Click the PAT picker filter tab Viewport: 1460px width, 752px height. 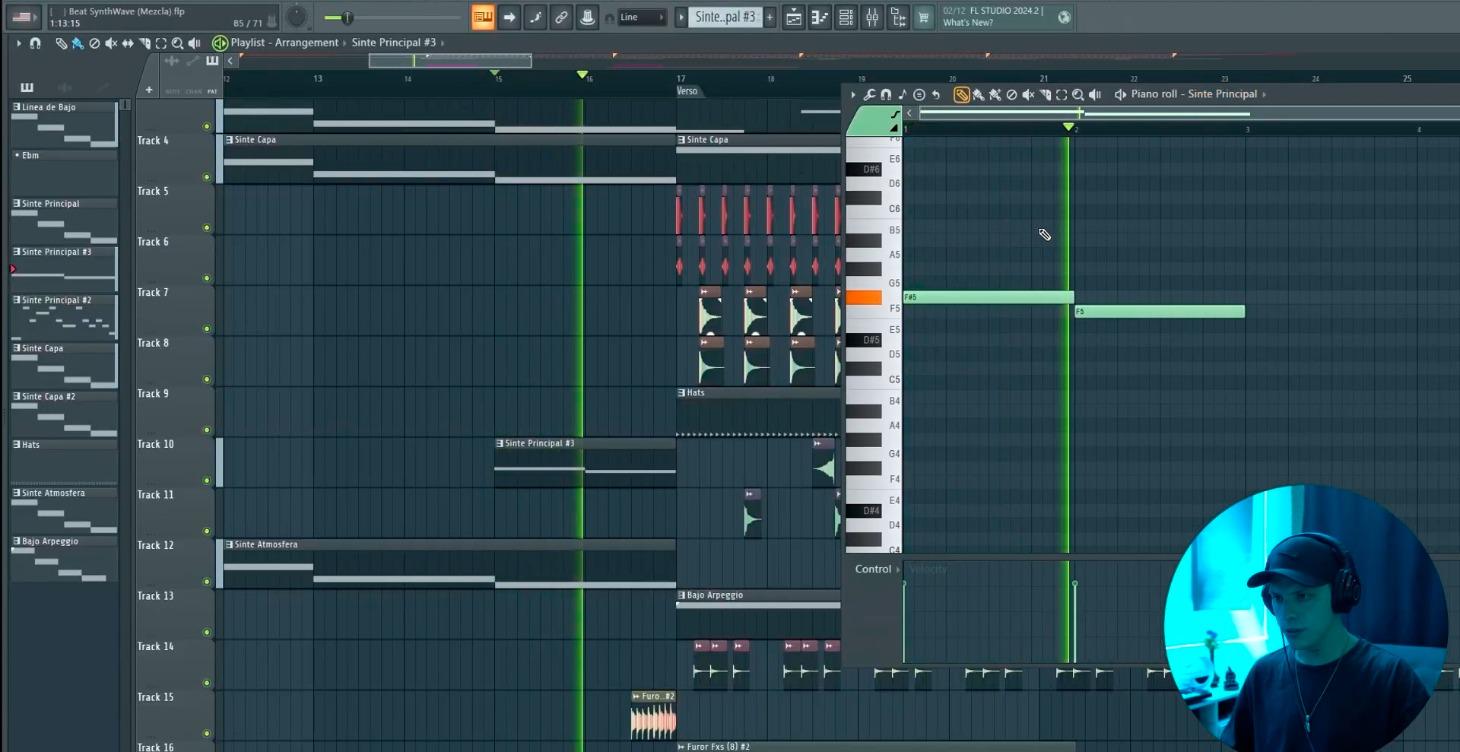pos(212,91)
